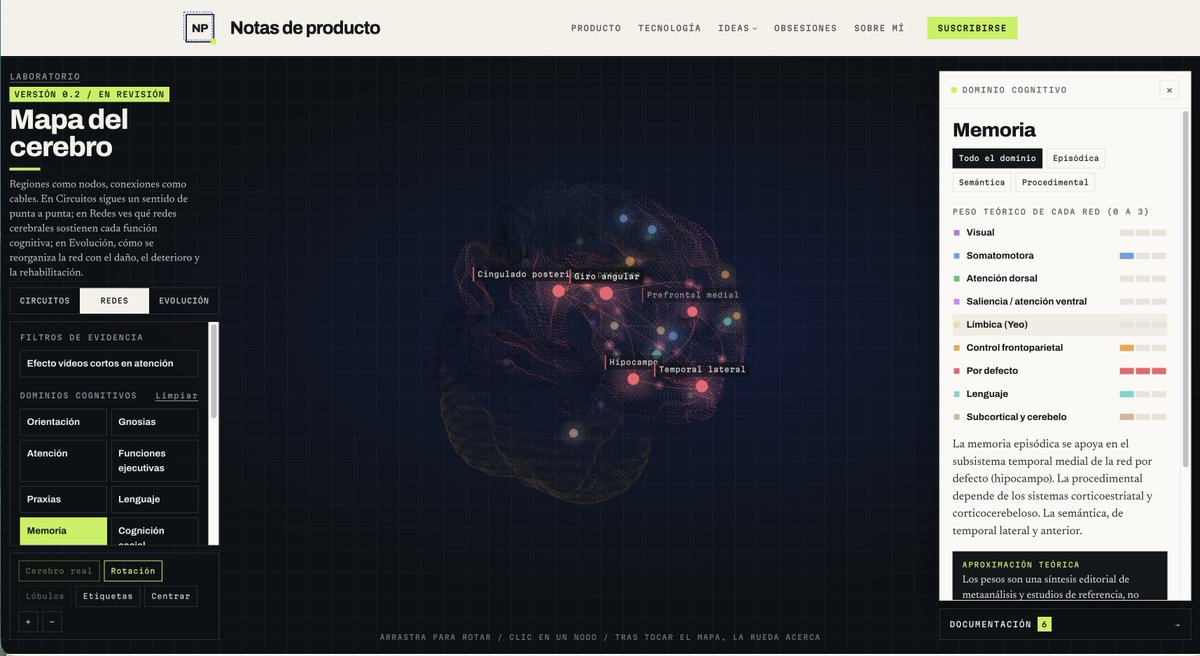This screenshot has height=656, width=1200.
Task: Click the Limpiar link
Action: 176,396
